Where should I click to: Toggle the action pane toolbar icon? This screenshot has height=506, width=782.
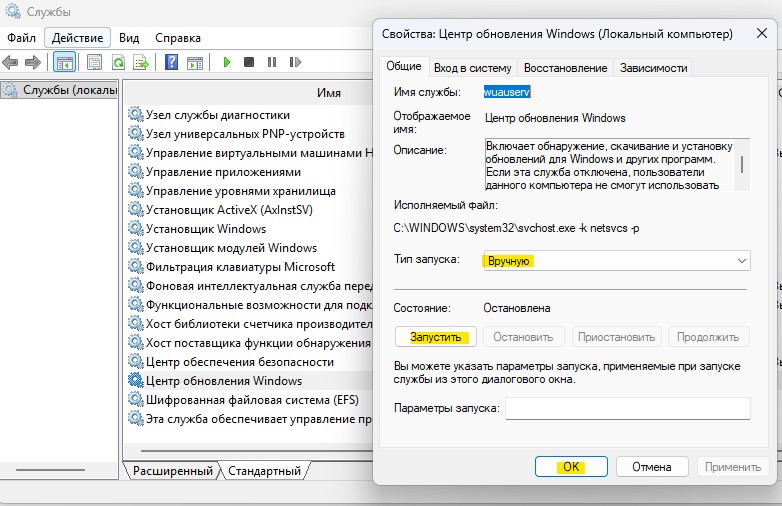[x=195, y=62]
